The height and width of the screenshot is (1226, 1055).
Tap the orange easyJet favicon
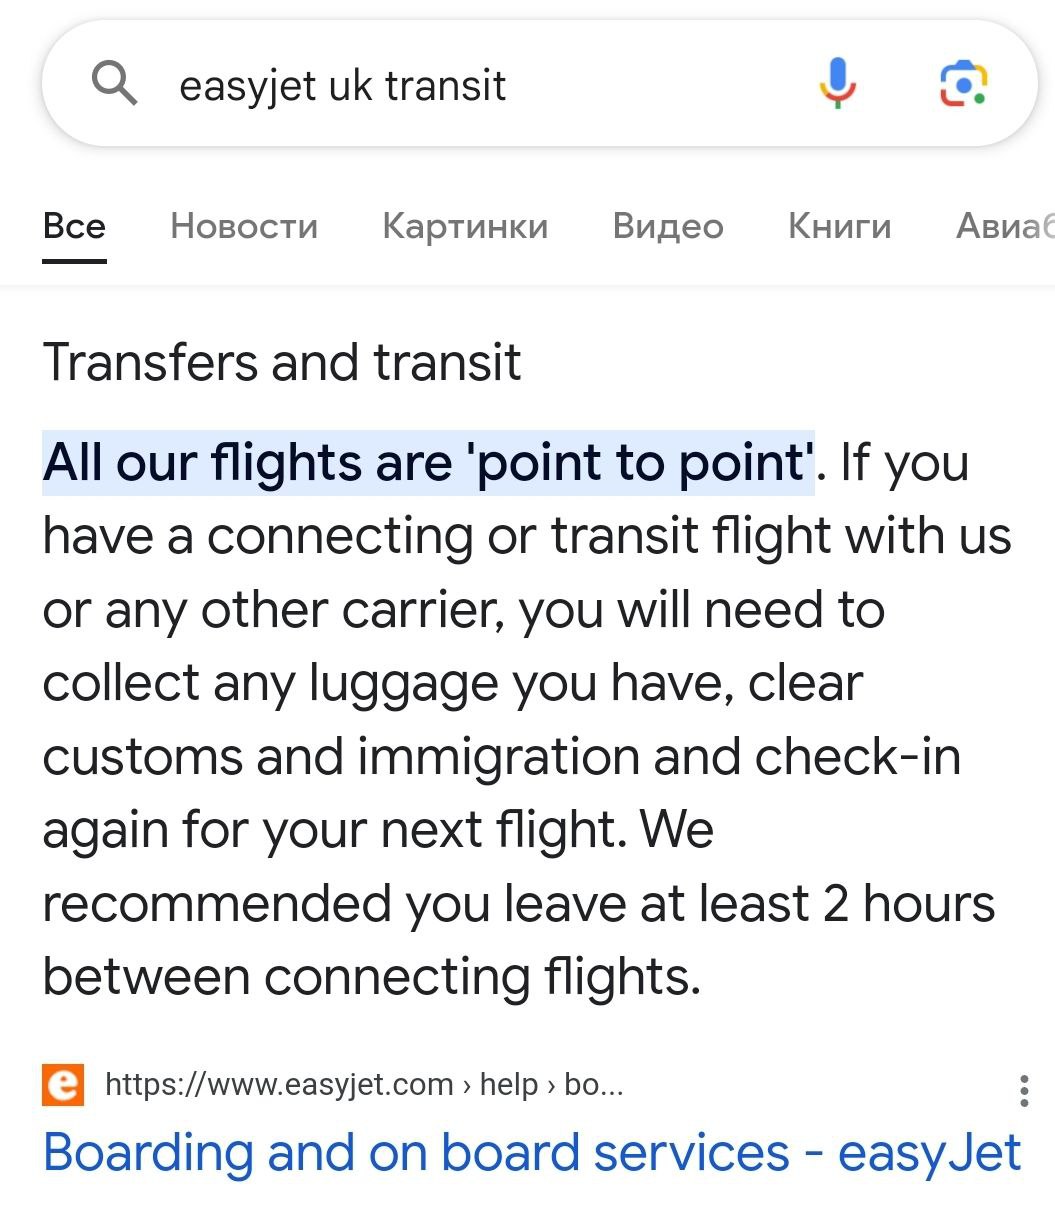coord(64,1086)
